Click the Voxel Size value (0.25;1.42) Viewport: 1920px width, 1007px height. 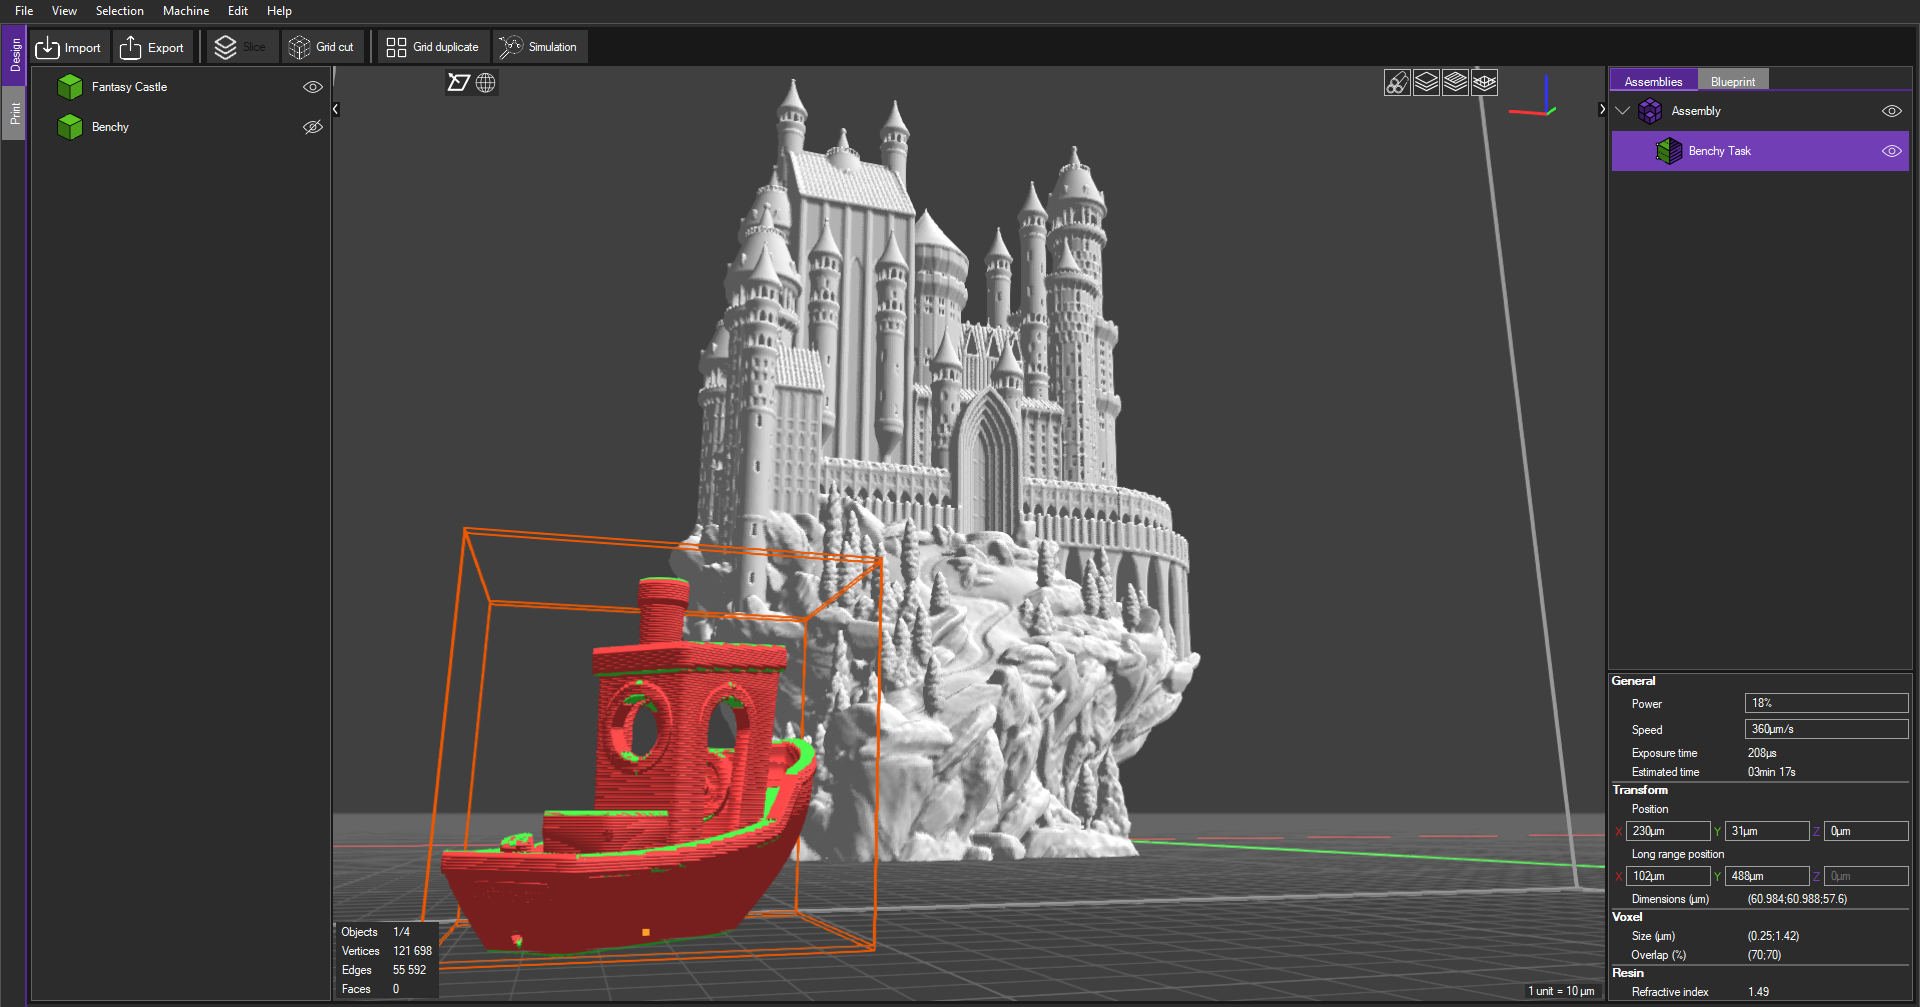coord(1773,936)
